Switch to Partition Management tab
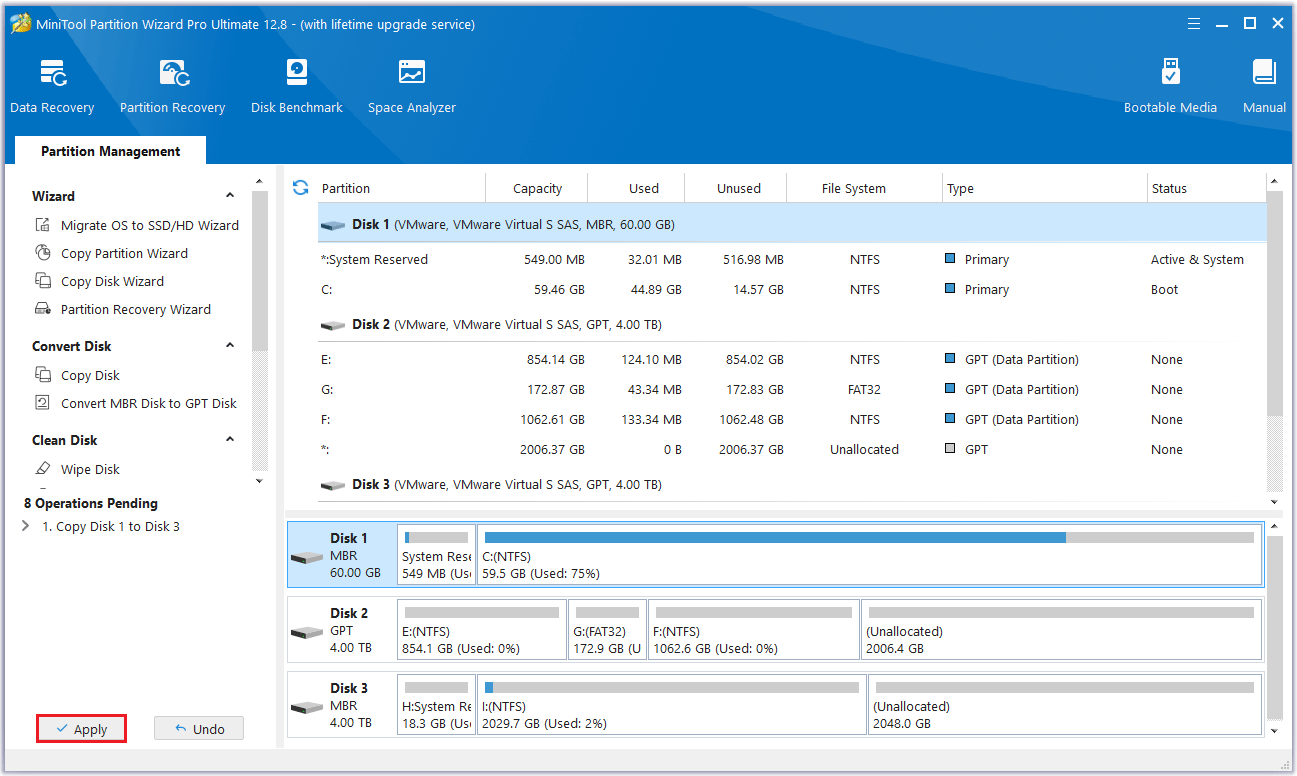Image resolution: width=1297 pixels, height=776 pixels. coord(111,151)
